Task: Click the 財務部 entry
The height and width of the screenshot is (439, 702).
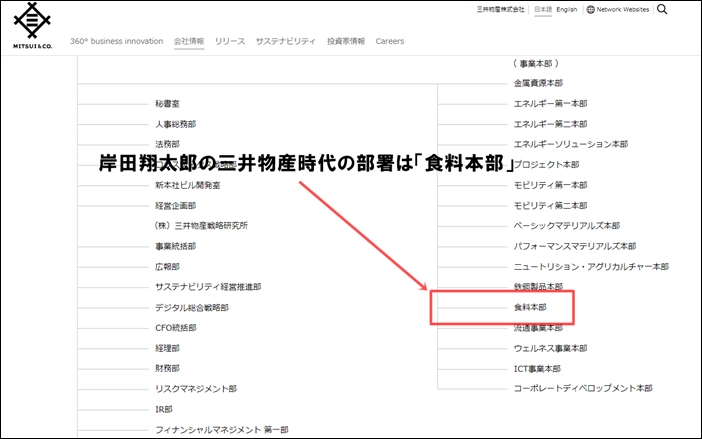Action: (167, 368)
